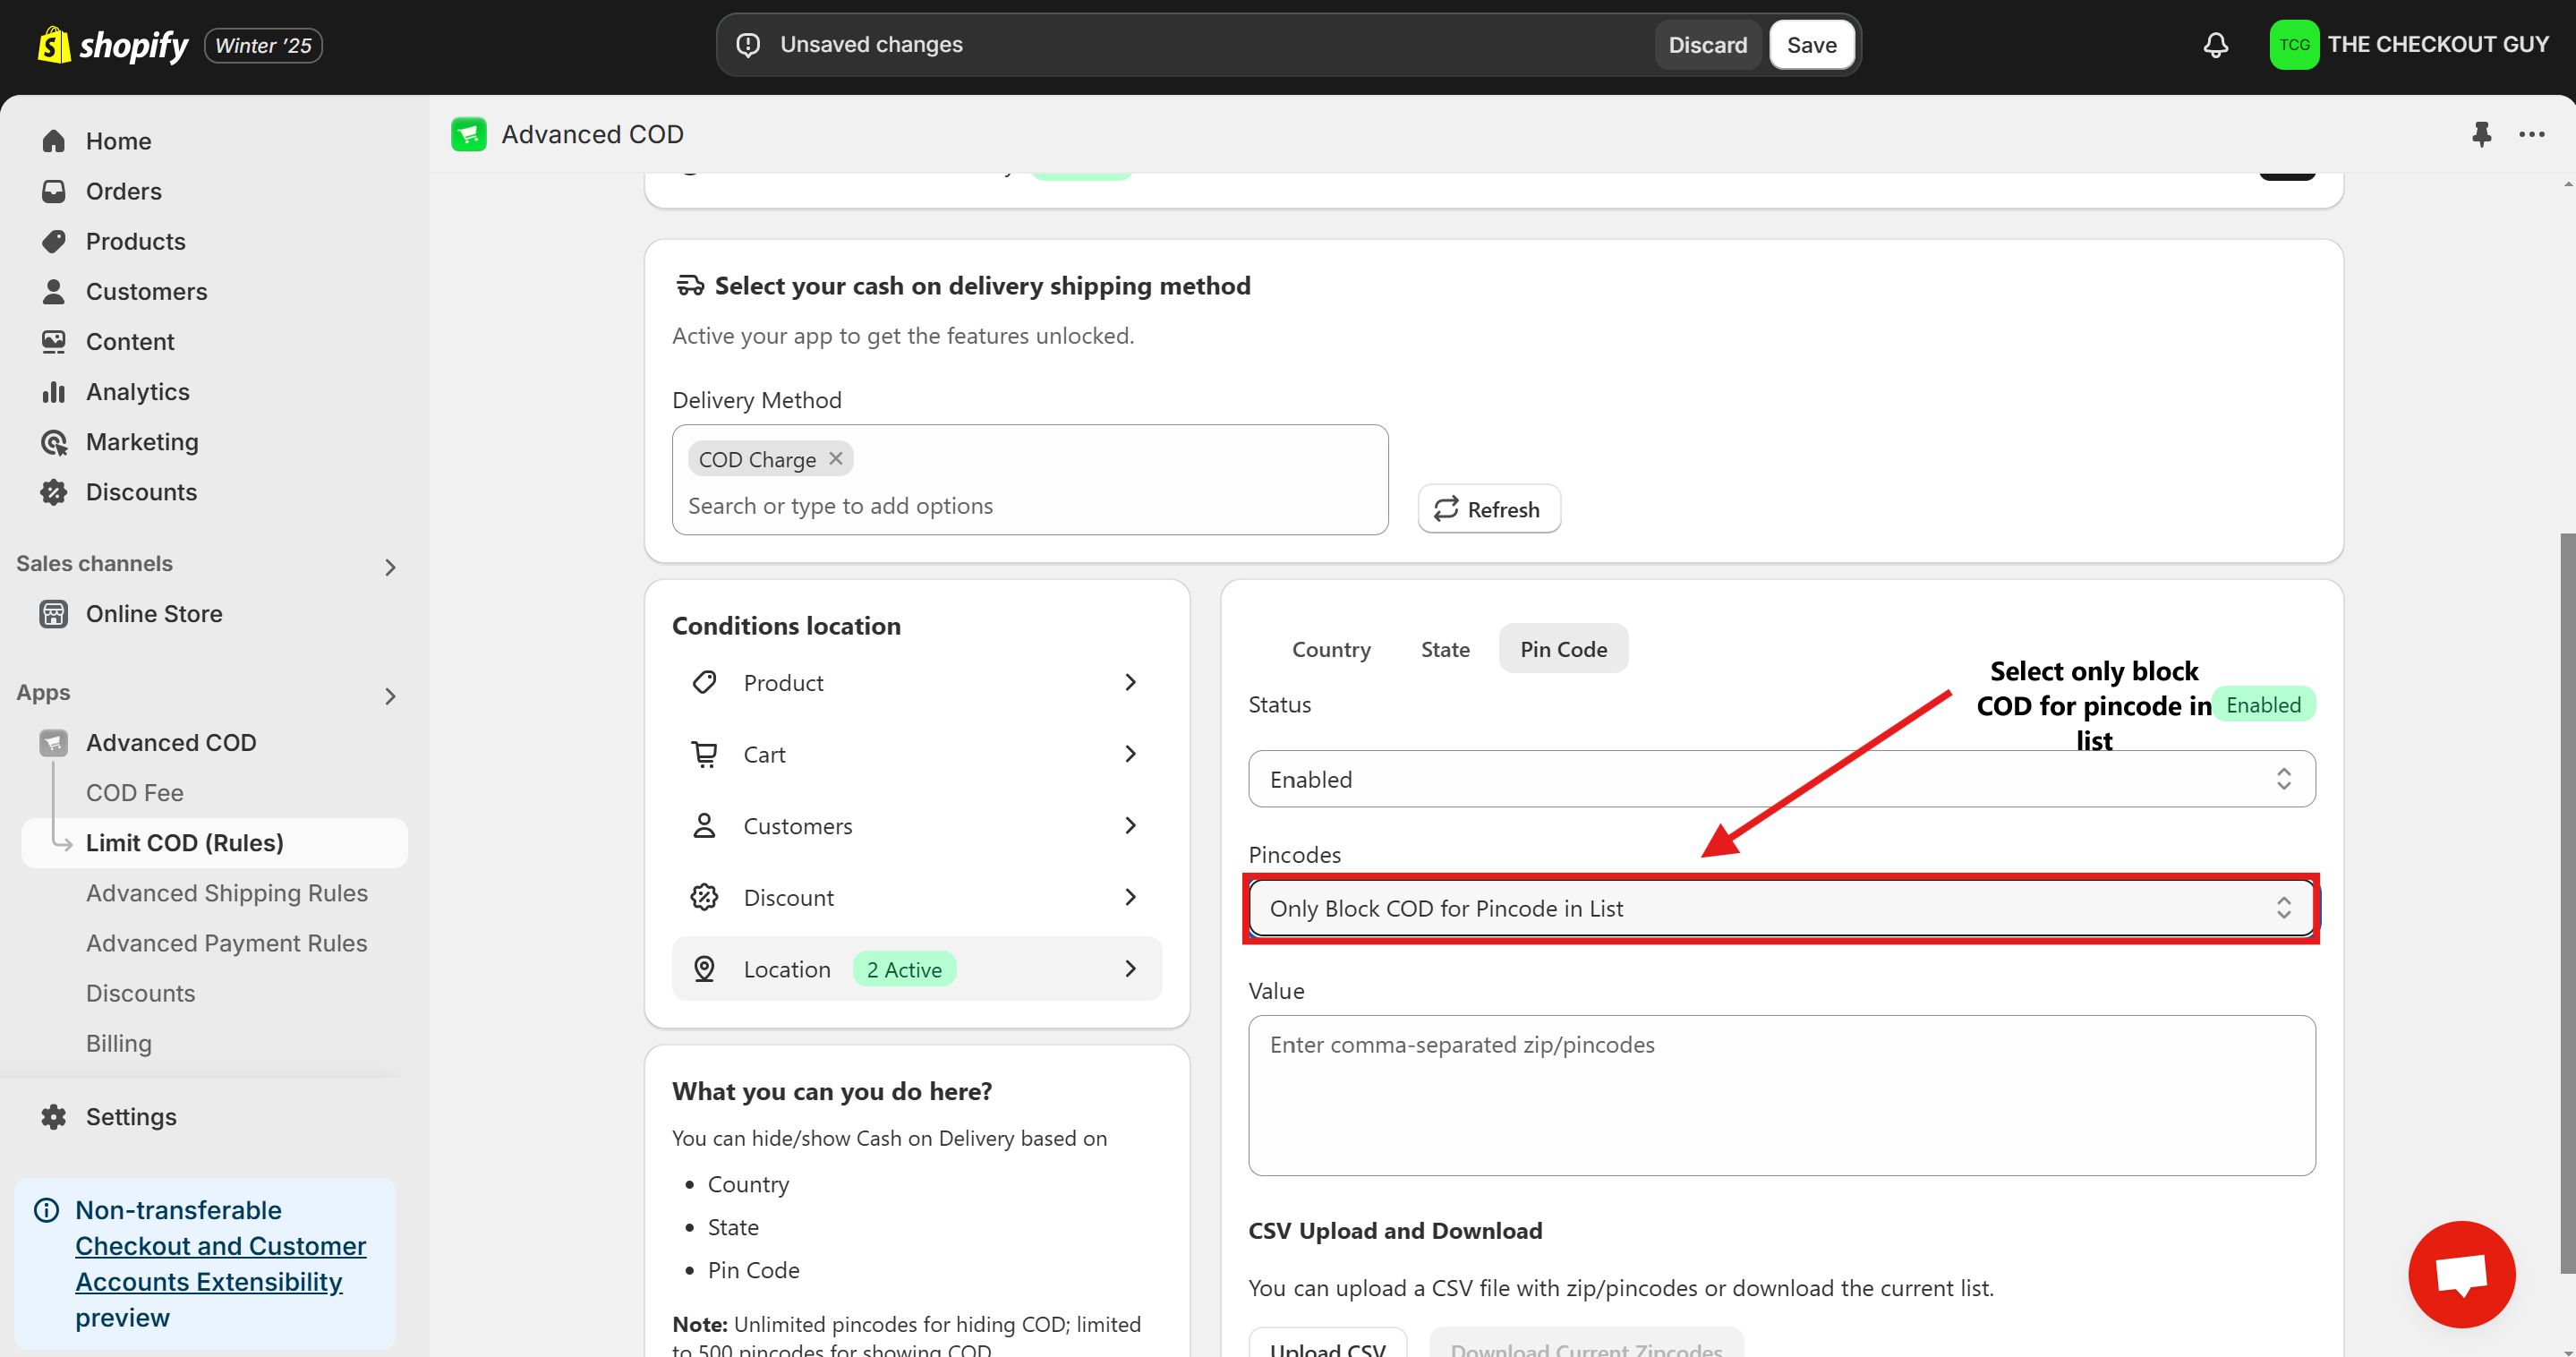Expand Sales channels chevron
This screenshot has width=2576, height=1357.
tap(390, 567)
